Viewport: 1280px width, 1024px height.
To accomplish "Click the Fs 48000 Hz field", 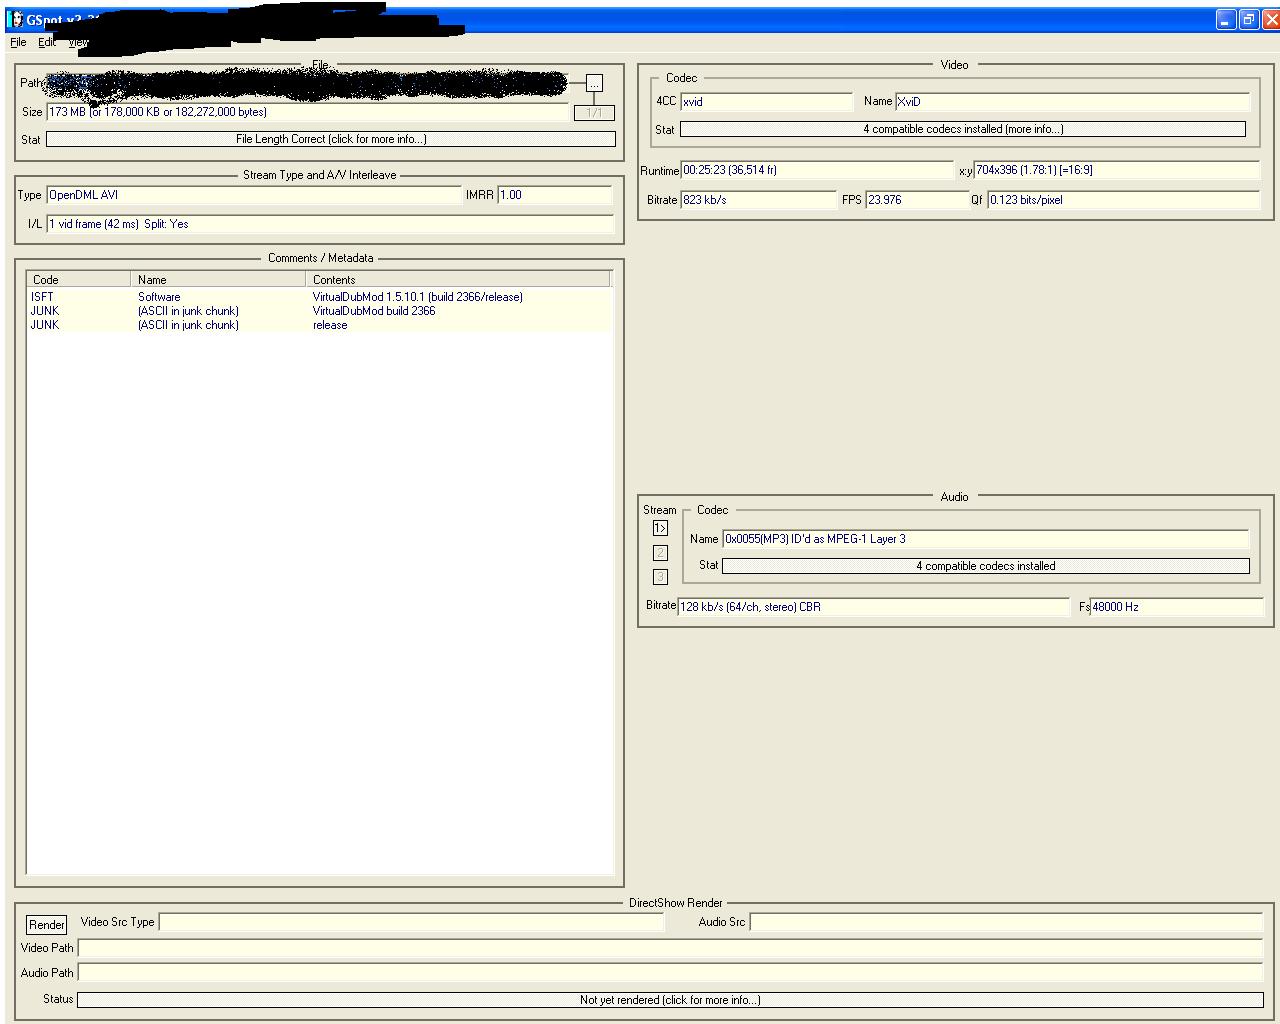I will tap(1177, 607).
